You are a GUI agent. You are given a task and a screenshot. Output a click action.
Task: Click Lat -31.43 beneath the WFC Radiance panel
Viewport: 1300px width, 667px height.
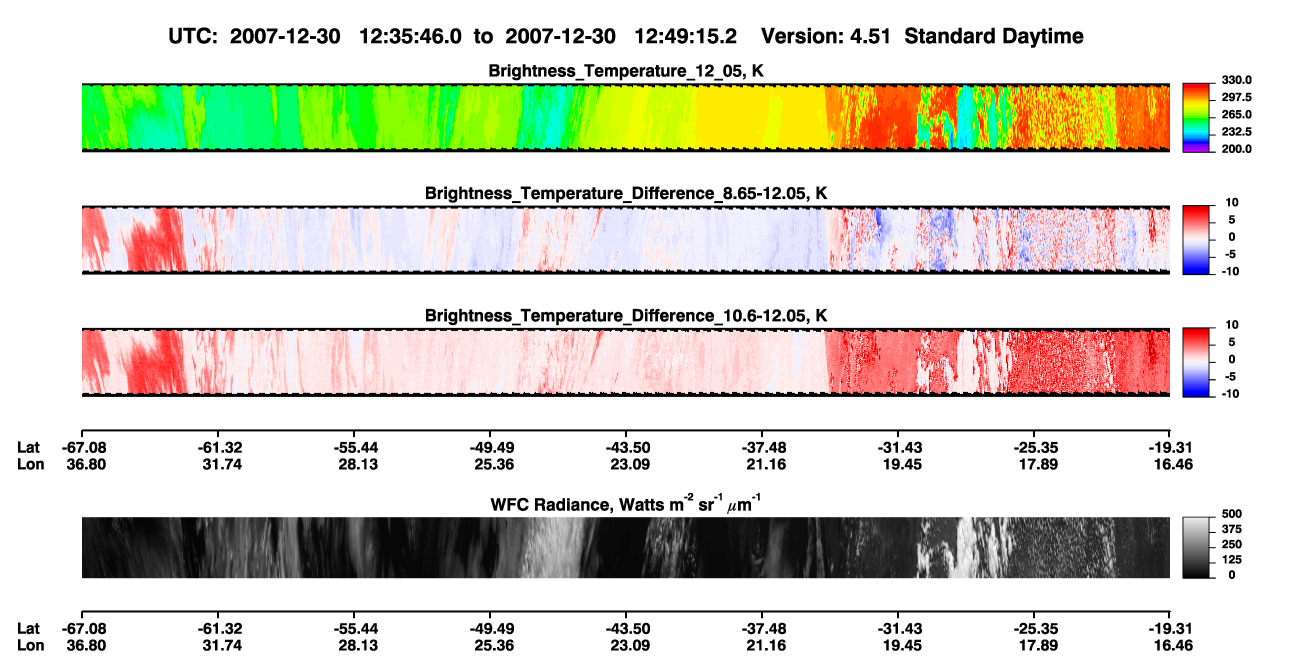(898, 628)
